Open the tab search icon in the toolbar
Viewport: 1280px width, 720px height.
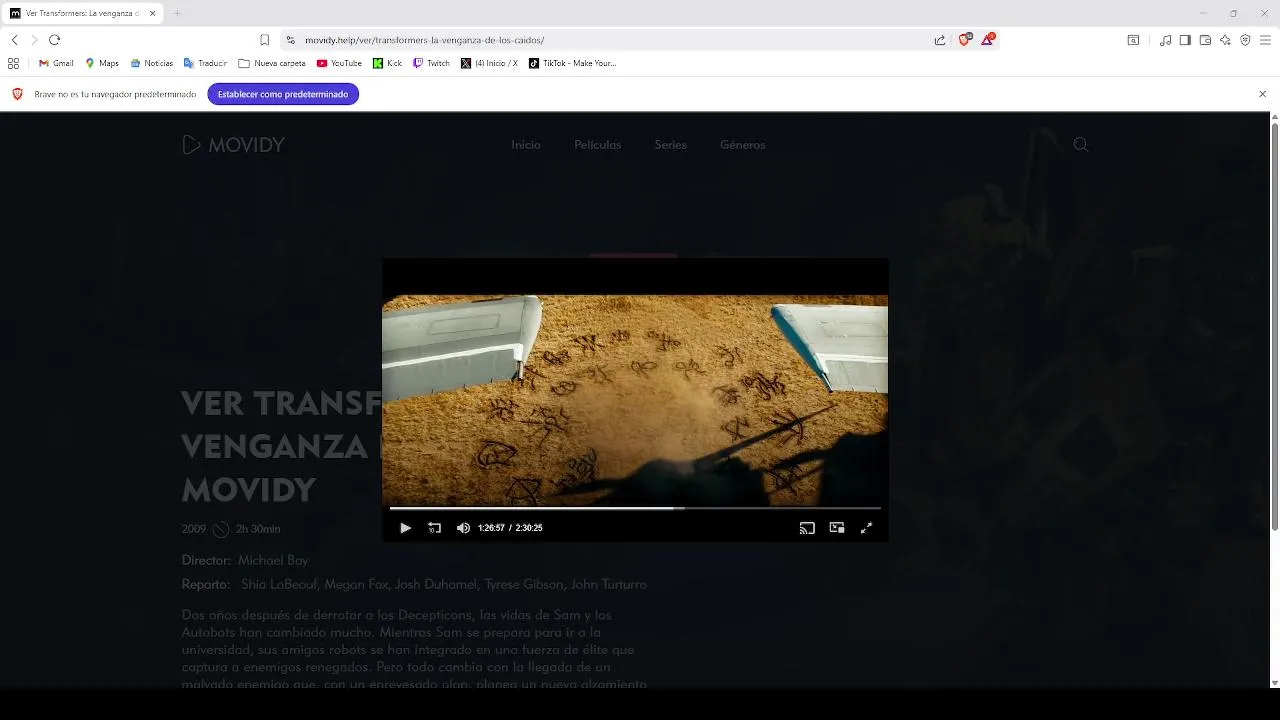(x=1133, y=40)
